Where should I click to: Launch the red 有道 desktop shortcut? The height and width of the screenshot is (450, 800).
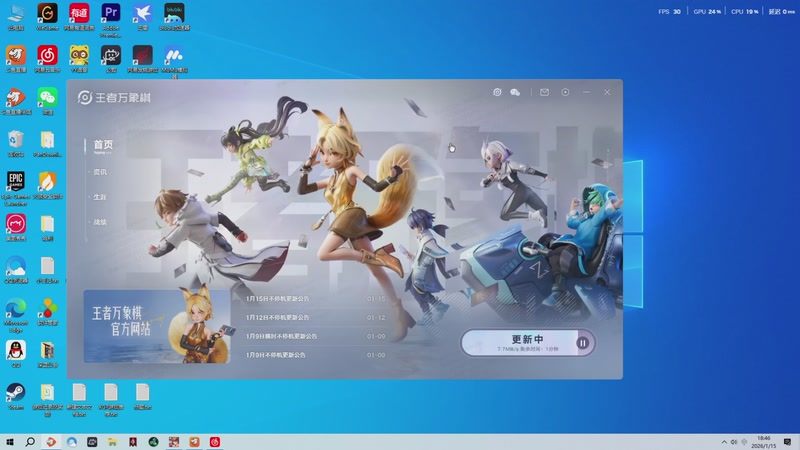click(x=79, y=17)
